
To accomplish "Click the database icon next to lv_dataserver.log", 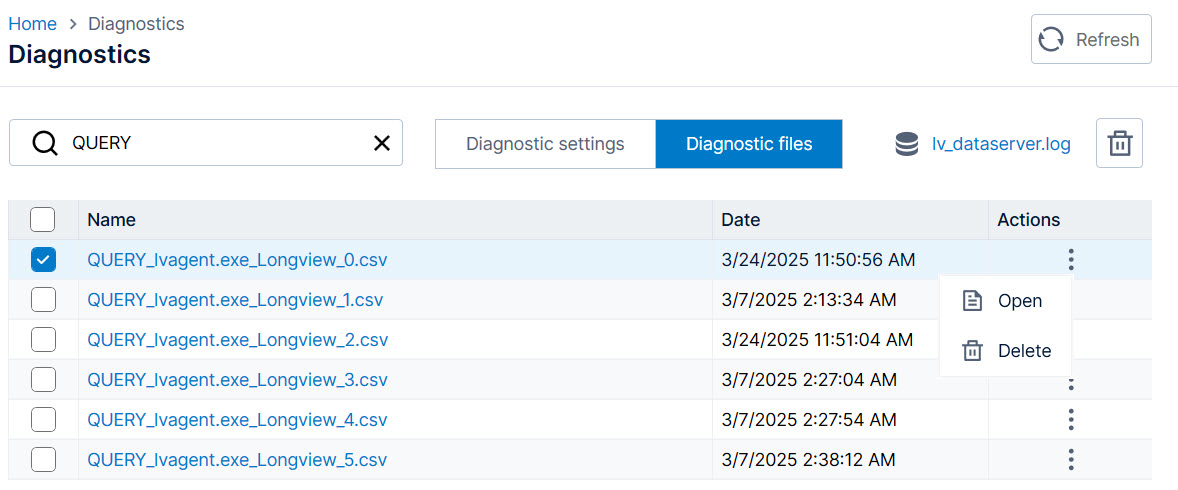I will pos(907,144).
